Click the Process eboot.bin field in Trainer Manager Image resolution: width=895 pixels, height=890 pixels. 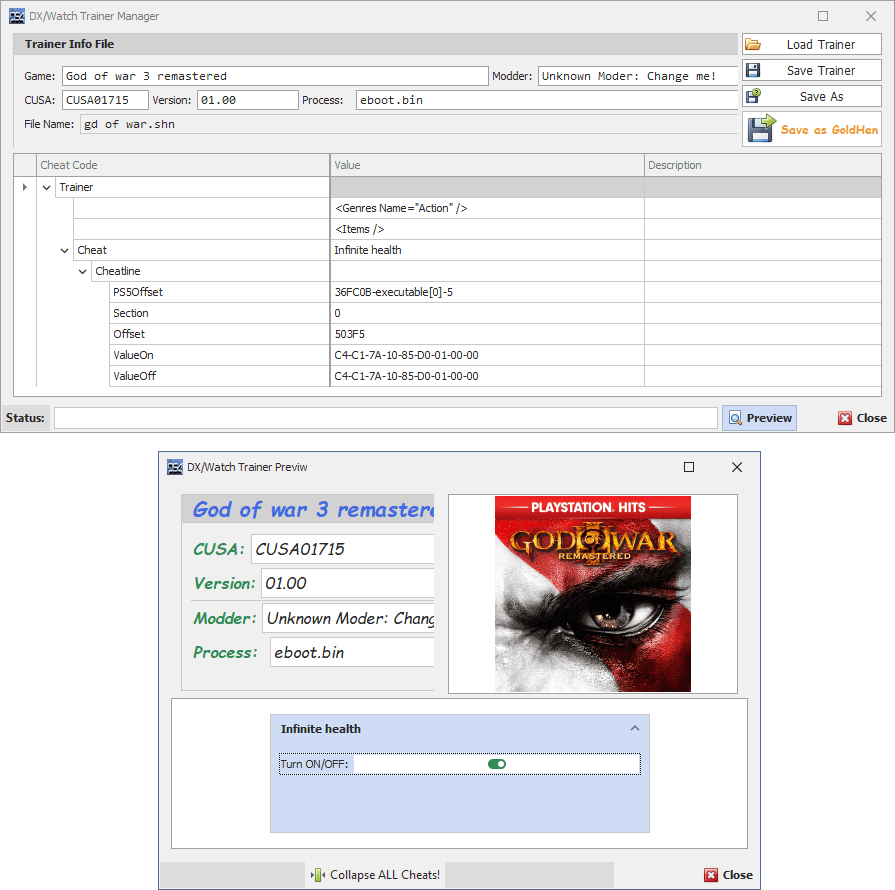(x=547, y=100)
